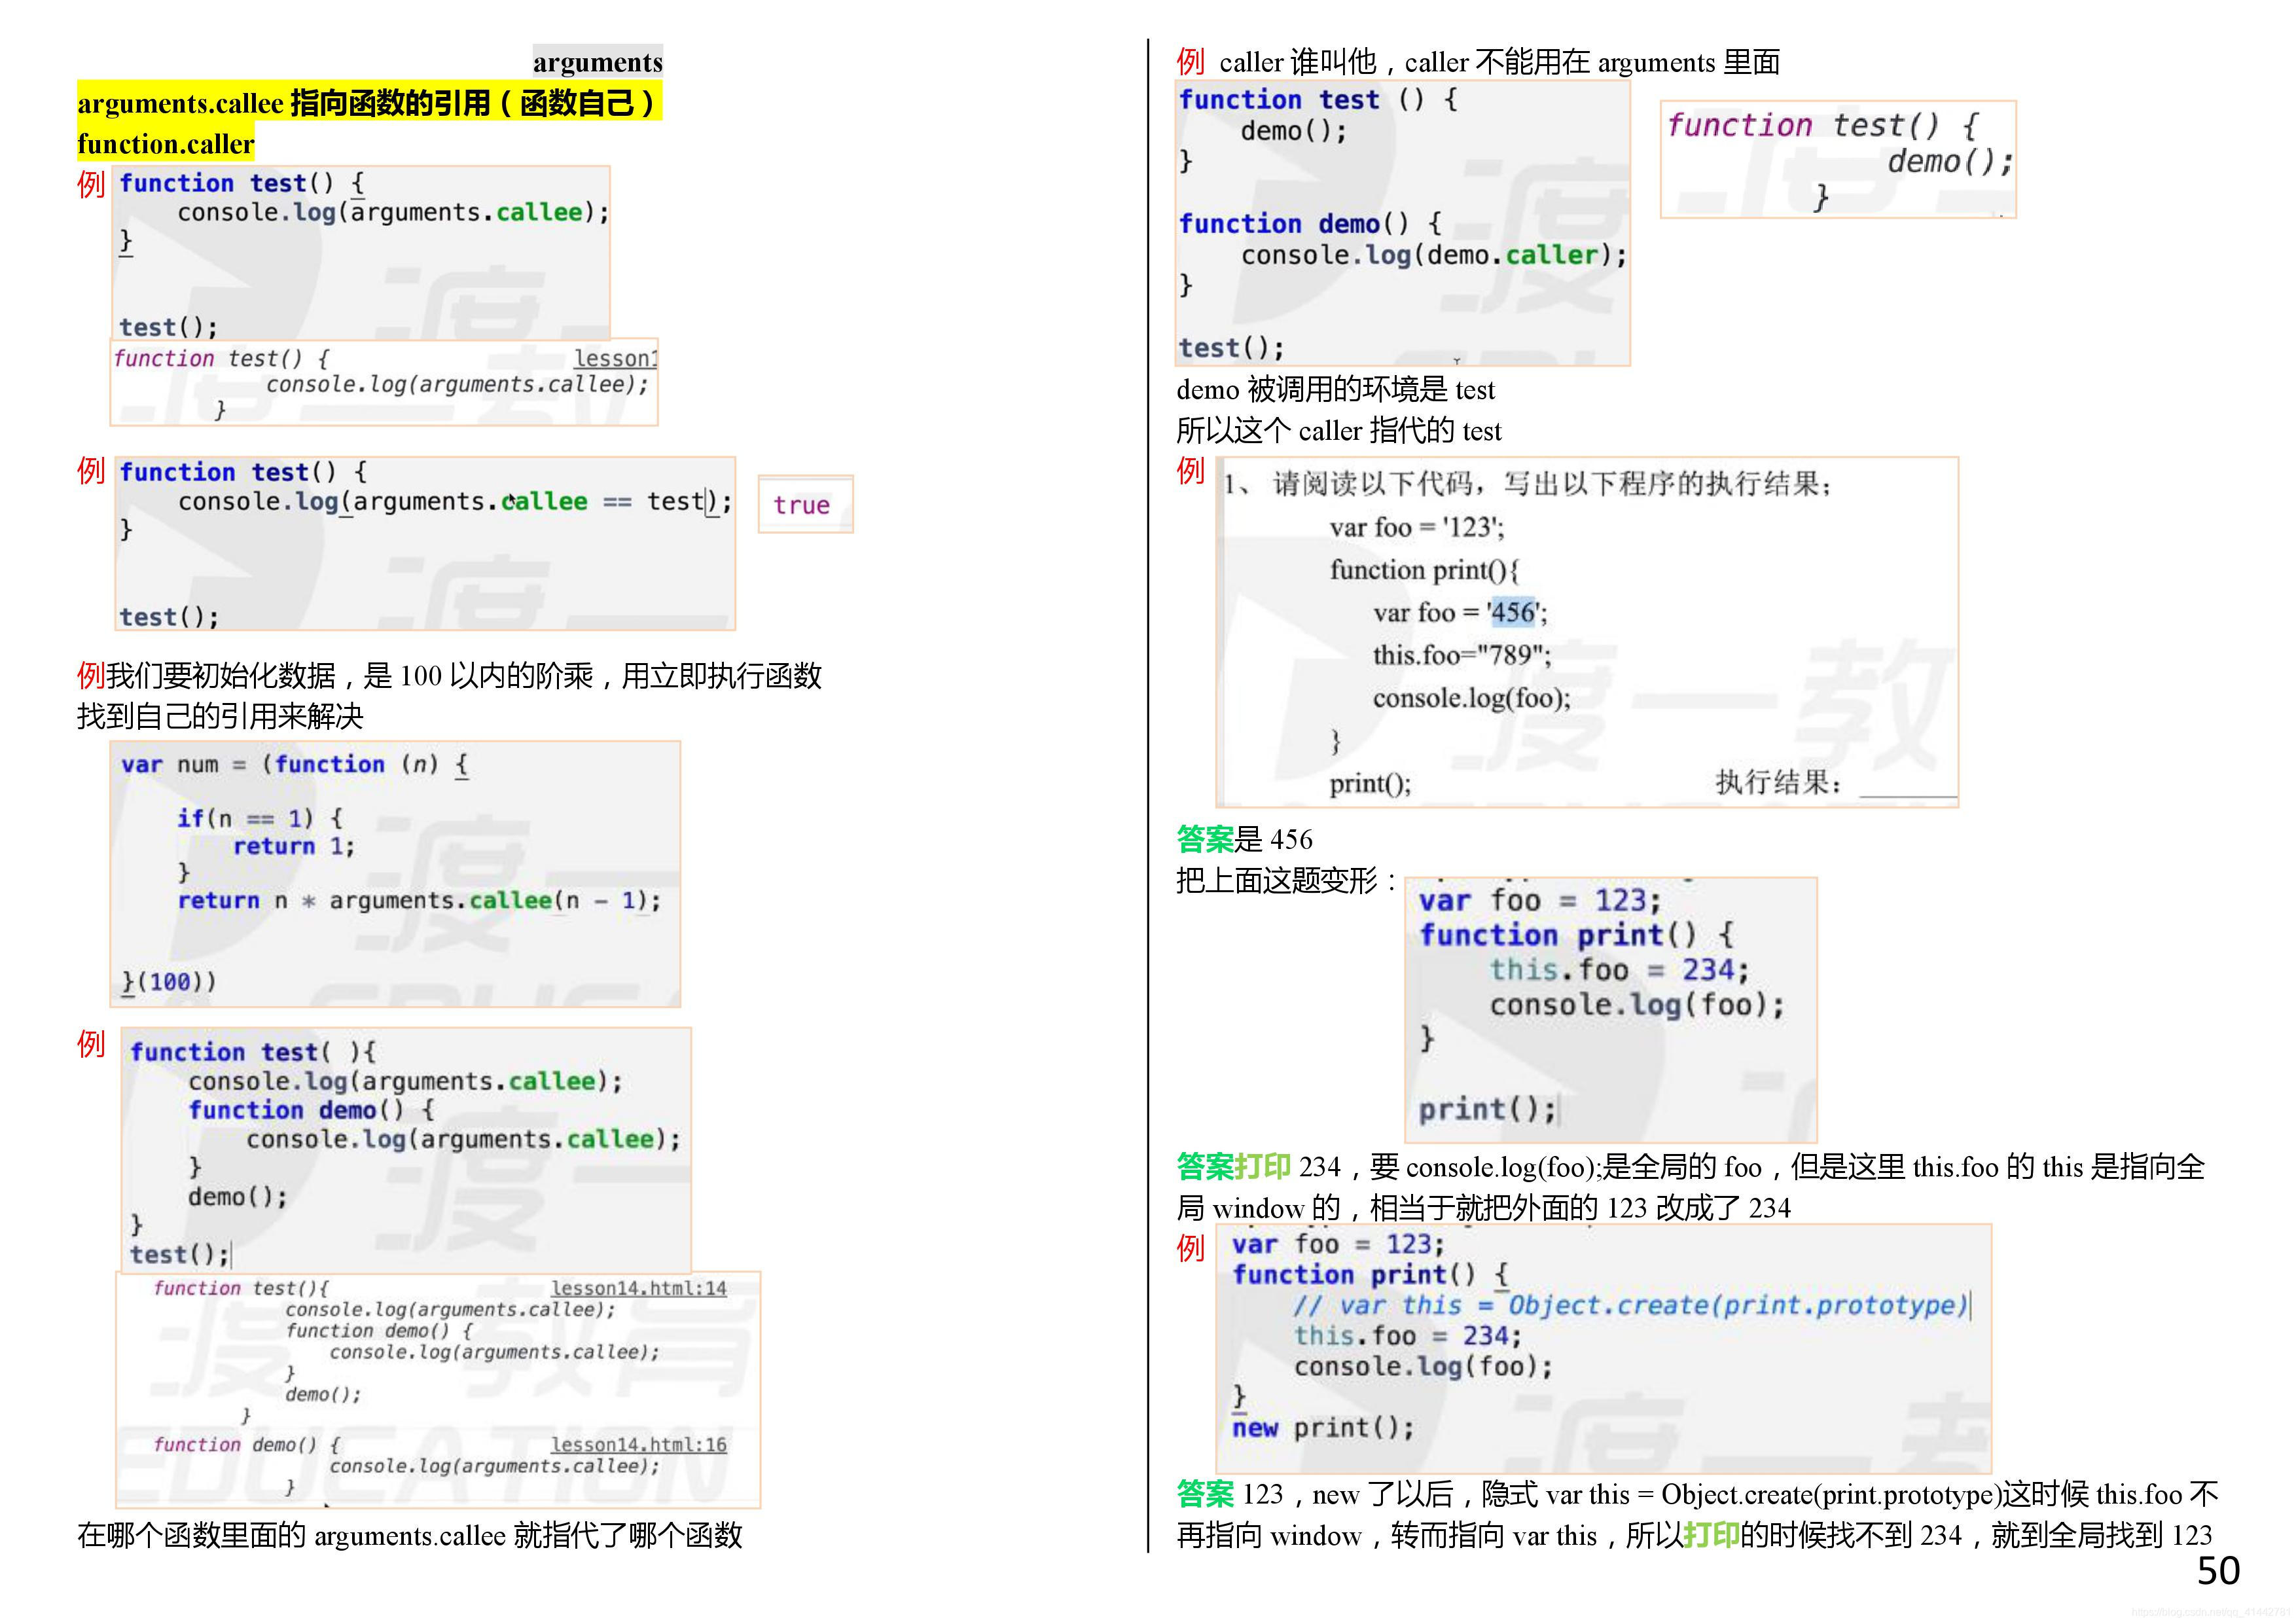Click the blue-highlighted '456' value
This screenshot has height=1624, width=2296.
(1512, 612)
